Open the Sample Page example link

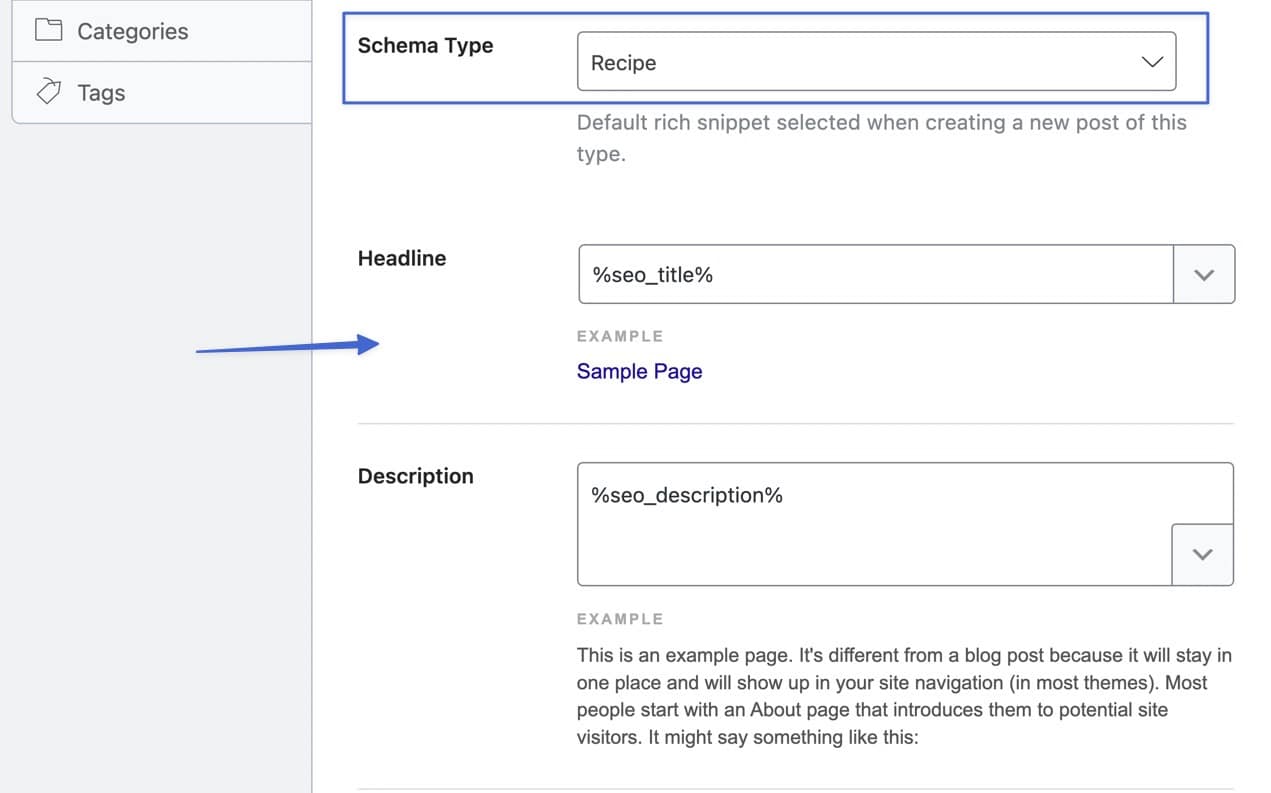tap(639, 372)
